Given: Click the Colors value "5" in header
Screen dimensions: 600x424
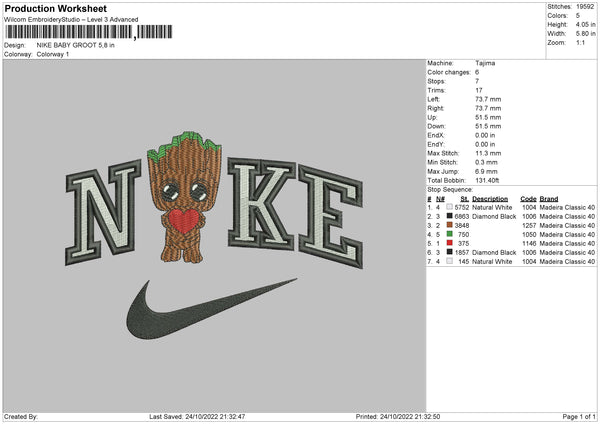Looking at the screenshot, I should (x=578, y=16).
